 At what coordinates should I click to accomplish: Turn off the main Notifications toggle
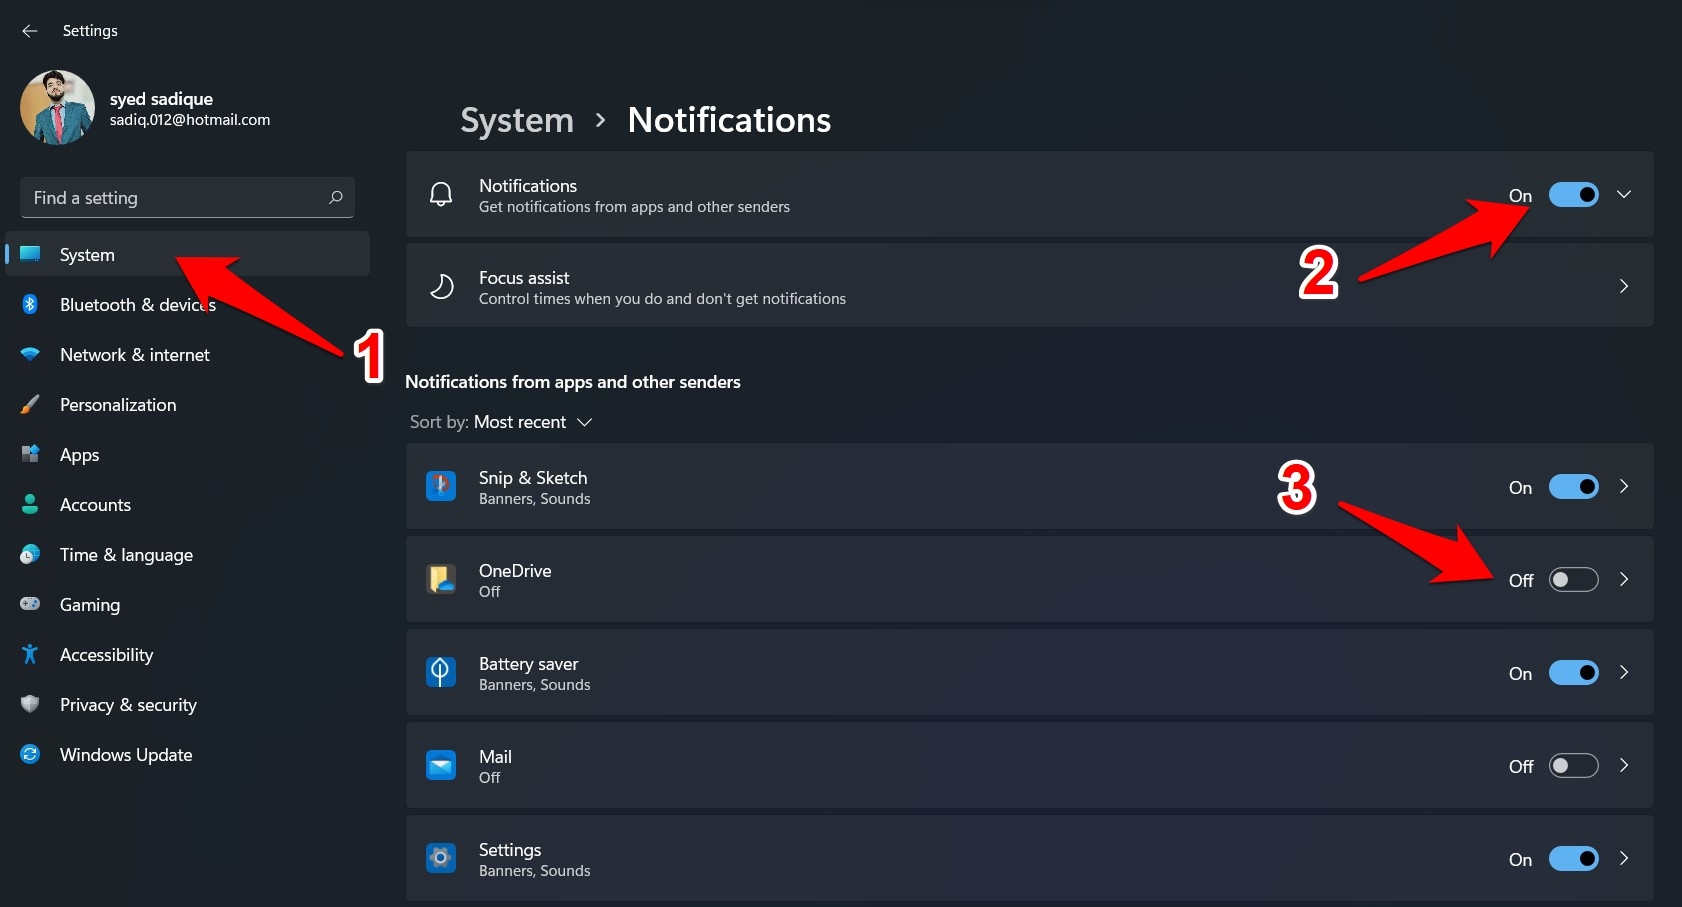click(1573, 195)
